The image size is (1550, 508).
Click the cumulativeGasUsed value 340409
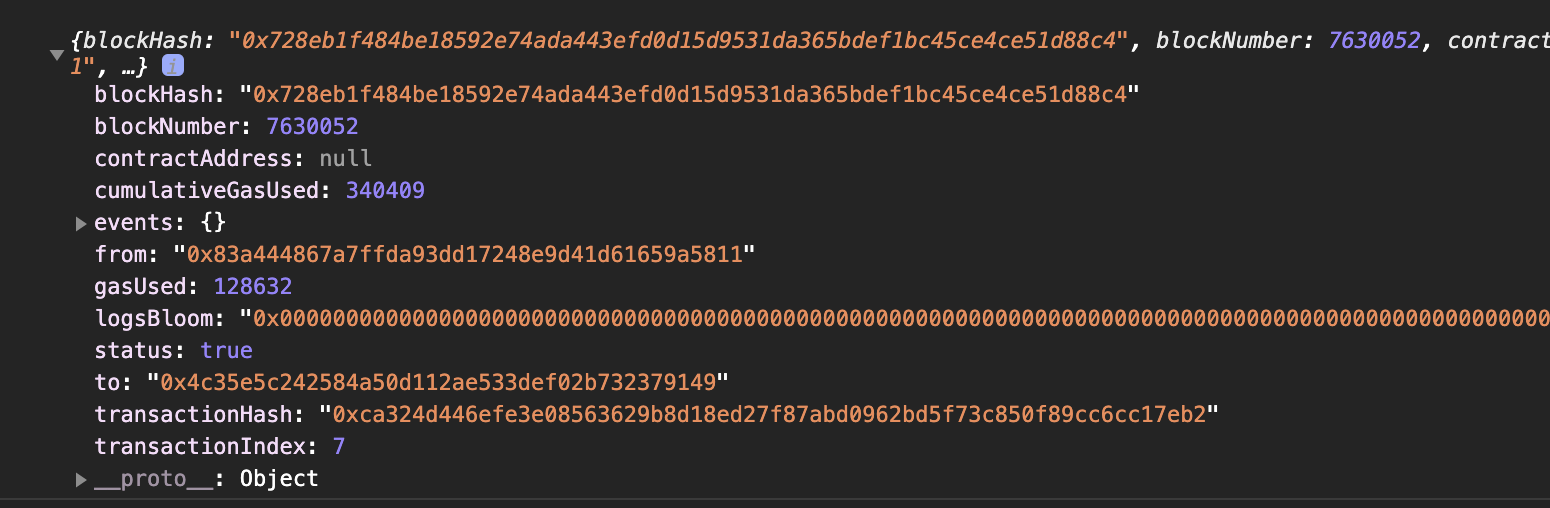click(385, 191)
